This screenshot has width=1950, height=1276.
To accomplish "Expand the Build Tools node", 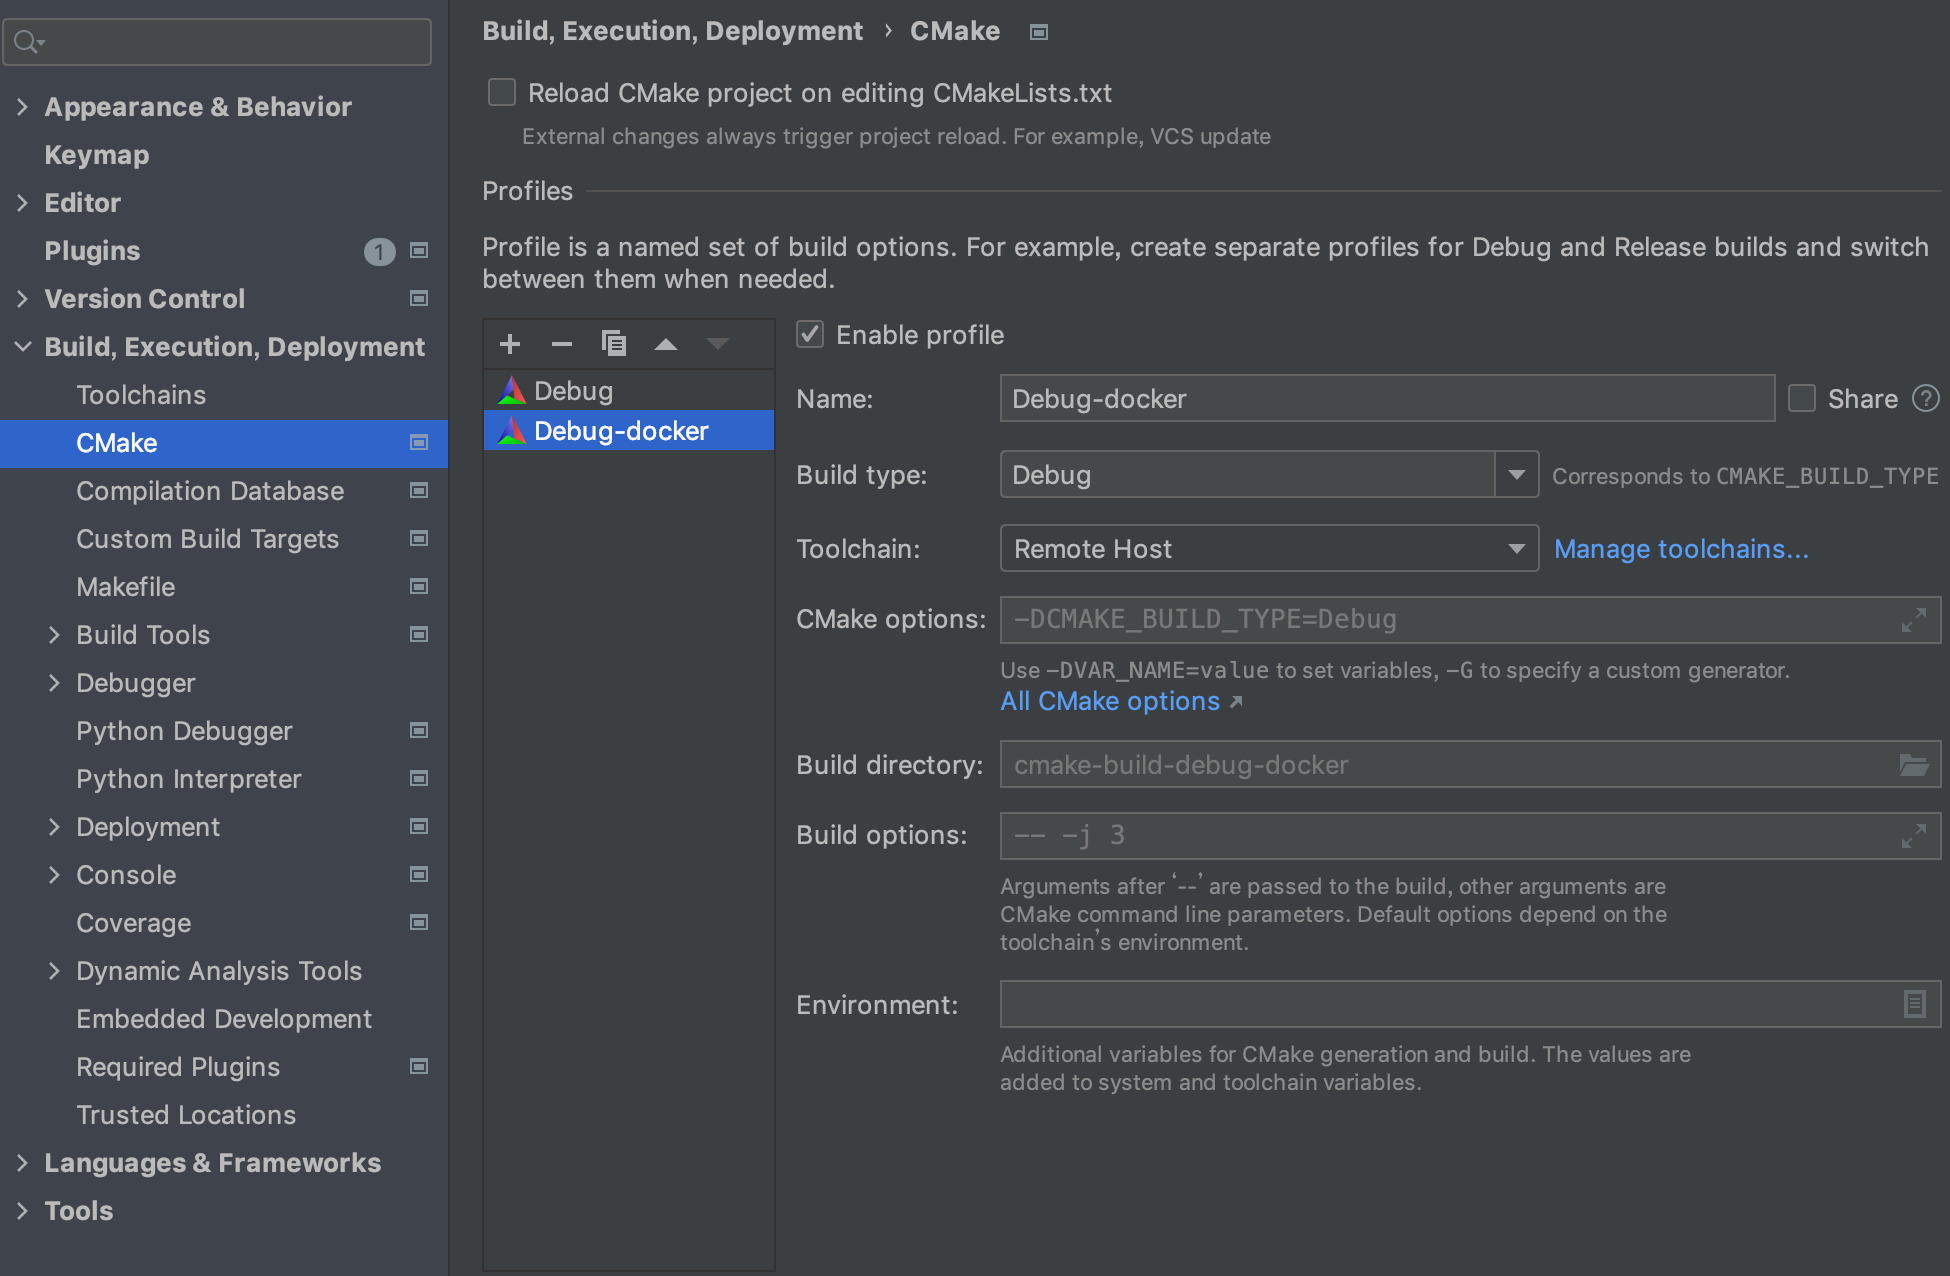I will pyautogui.click(x=55, y=635).
